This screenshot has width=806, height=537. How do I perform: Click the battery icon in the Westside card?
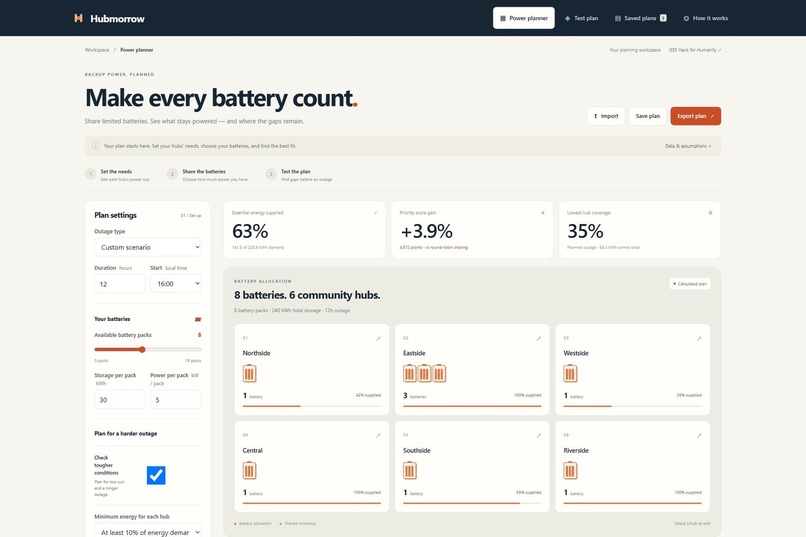pos(570,374)
